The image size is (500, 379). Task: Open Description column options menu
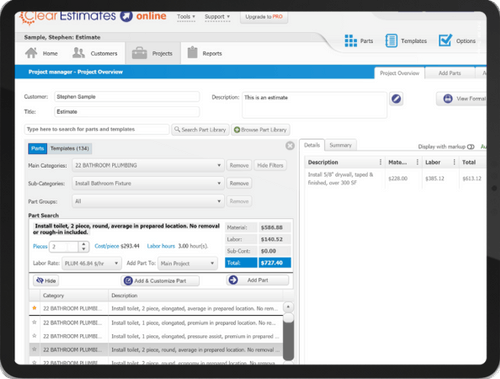point(380,162)
